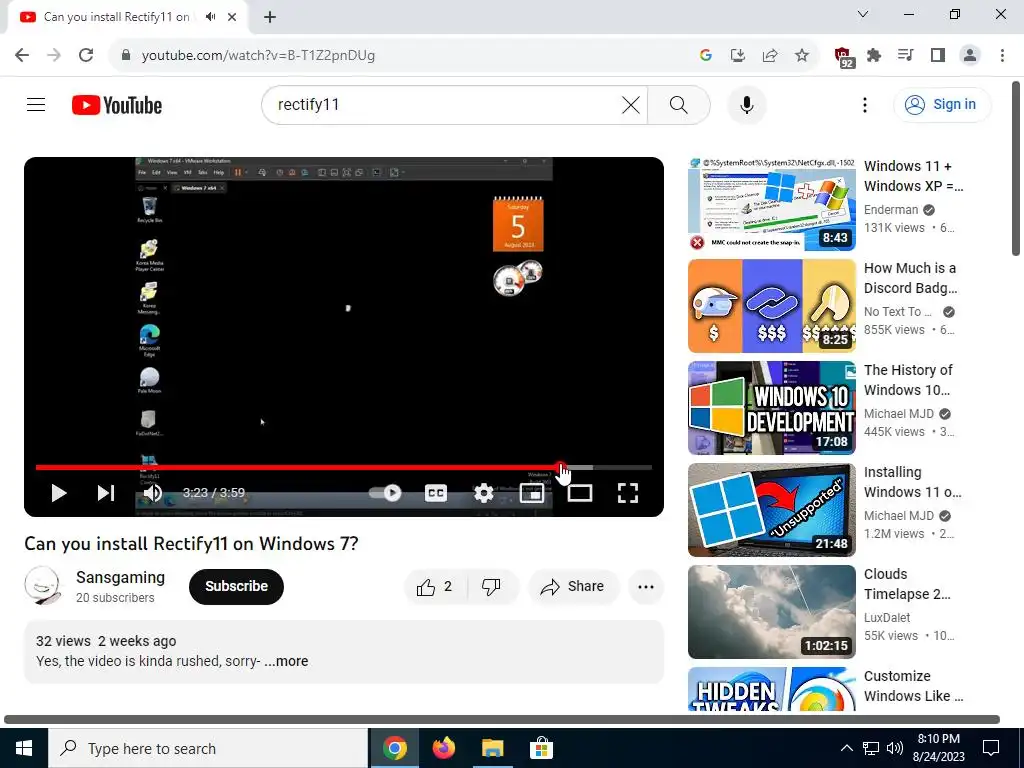This screenshot has height=768, width=1024.
Task: Share this page from the address bar
Action: click(x=770, y=55)
